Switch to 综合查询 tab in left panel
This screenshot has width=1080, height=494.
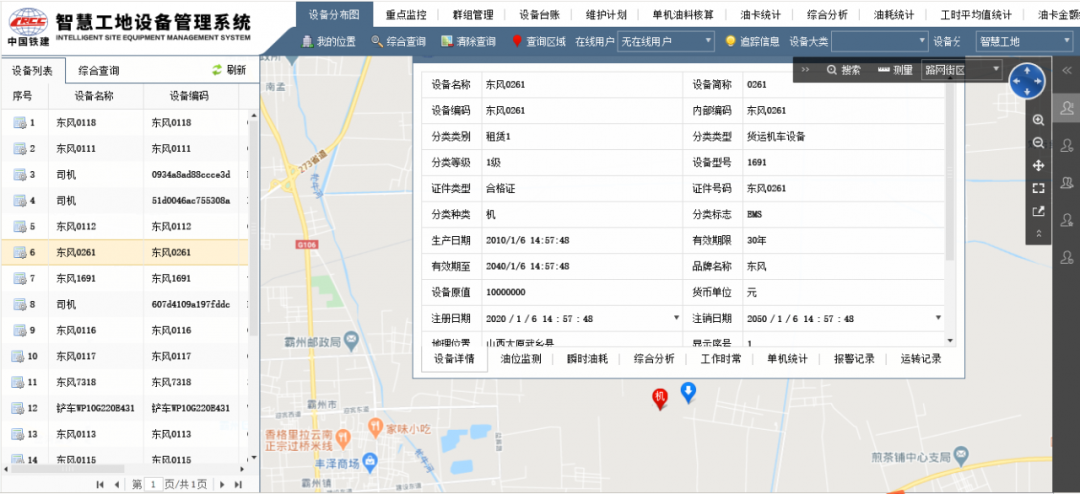[98, 70]
